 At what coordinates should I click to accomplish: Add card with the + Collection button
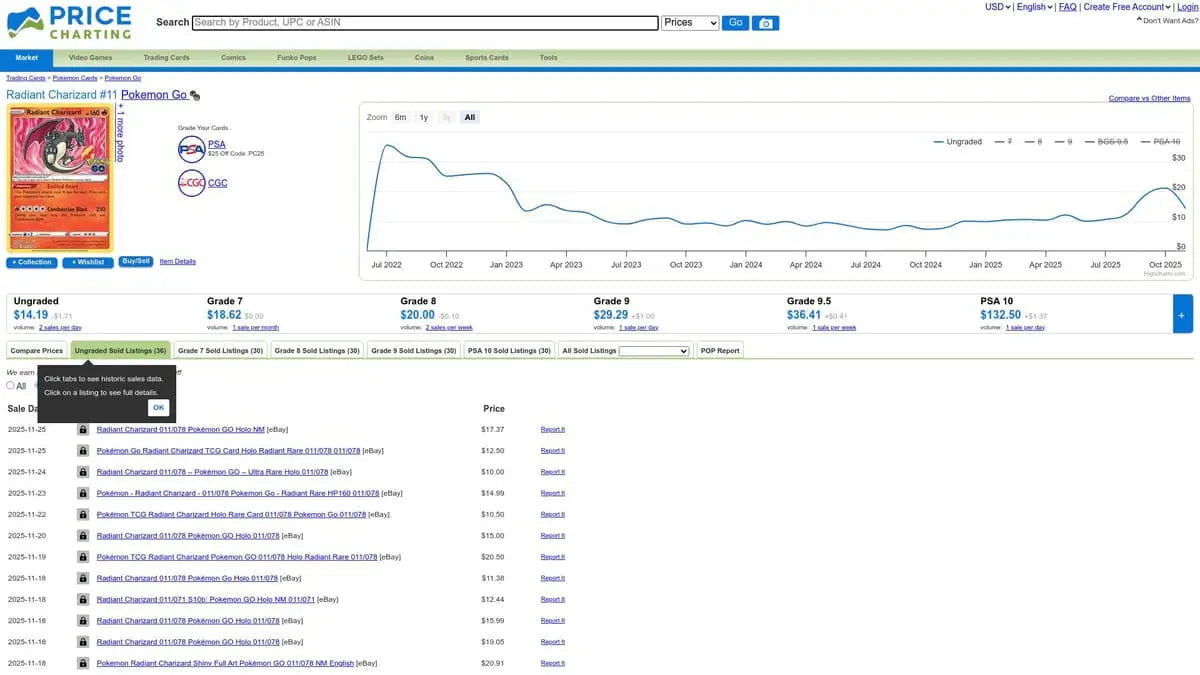point(31,262)
